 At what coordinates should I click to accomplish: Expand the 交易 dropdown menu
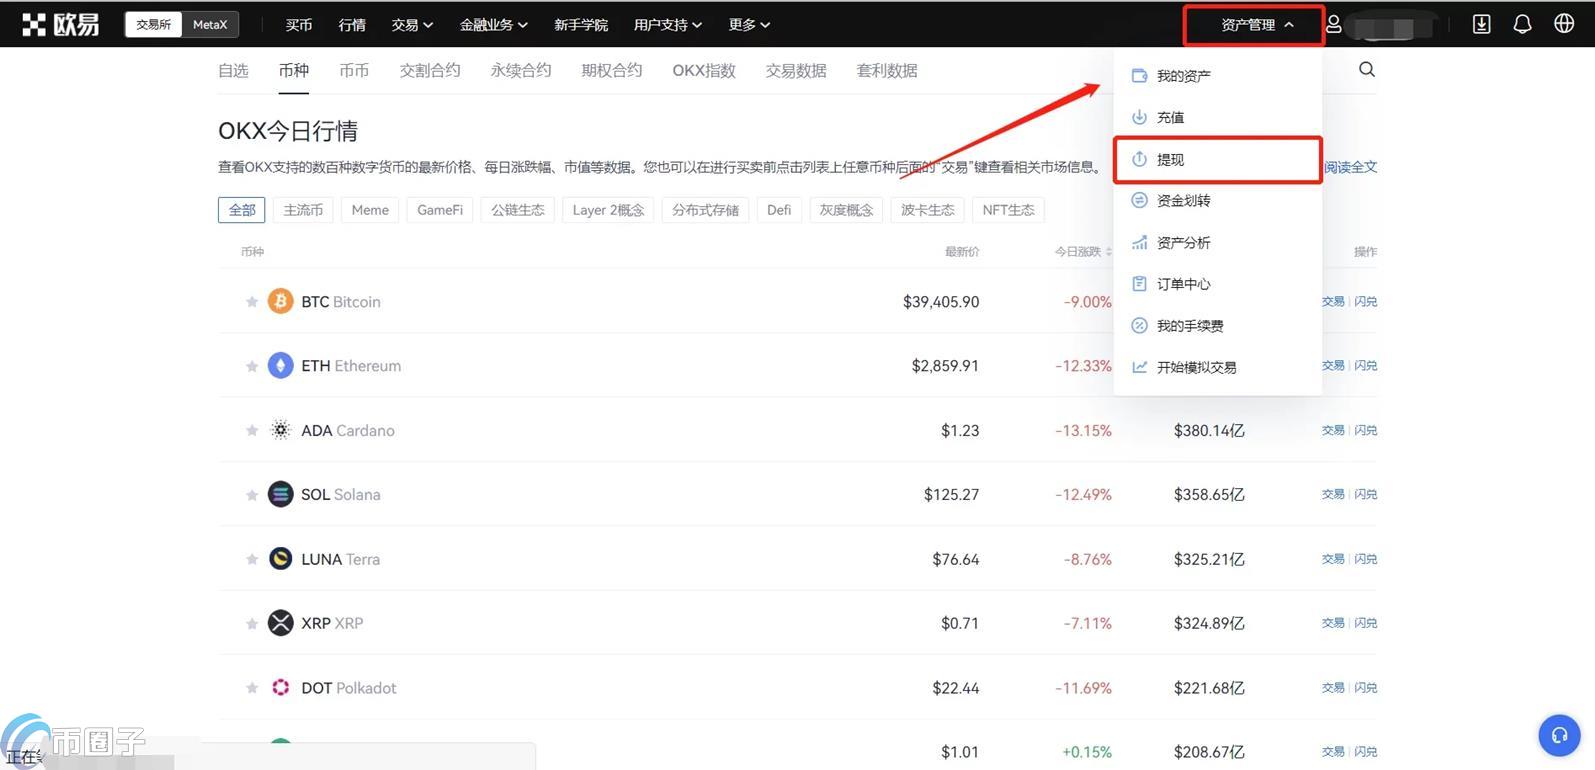point(412,24)
